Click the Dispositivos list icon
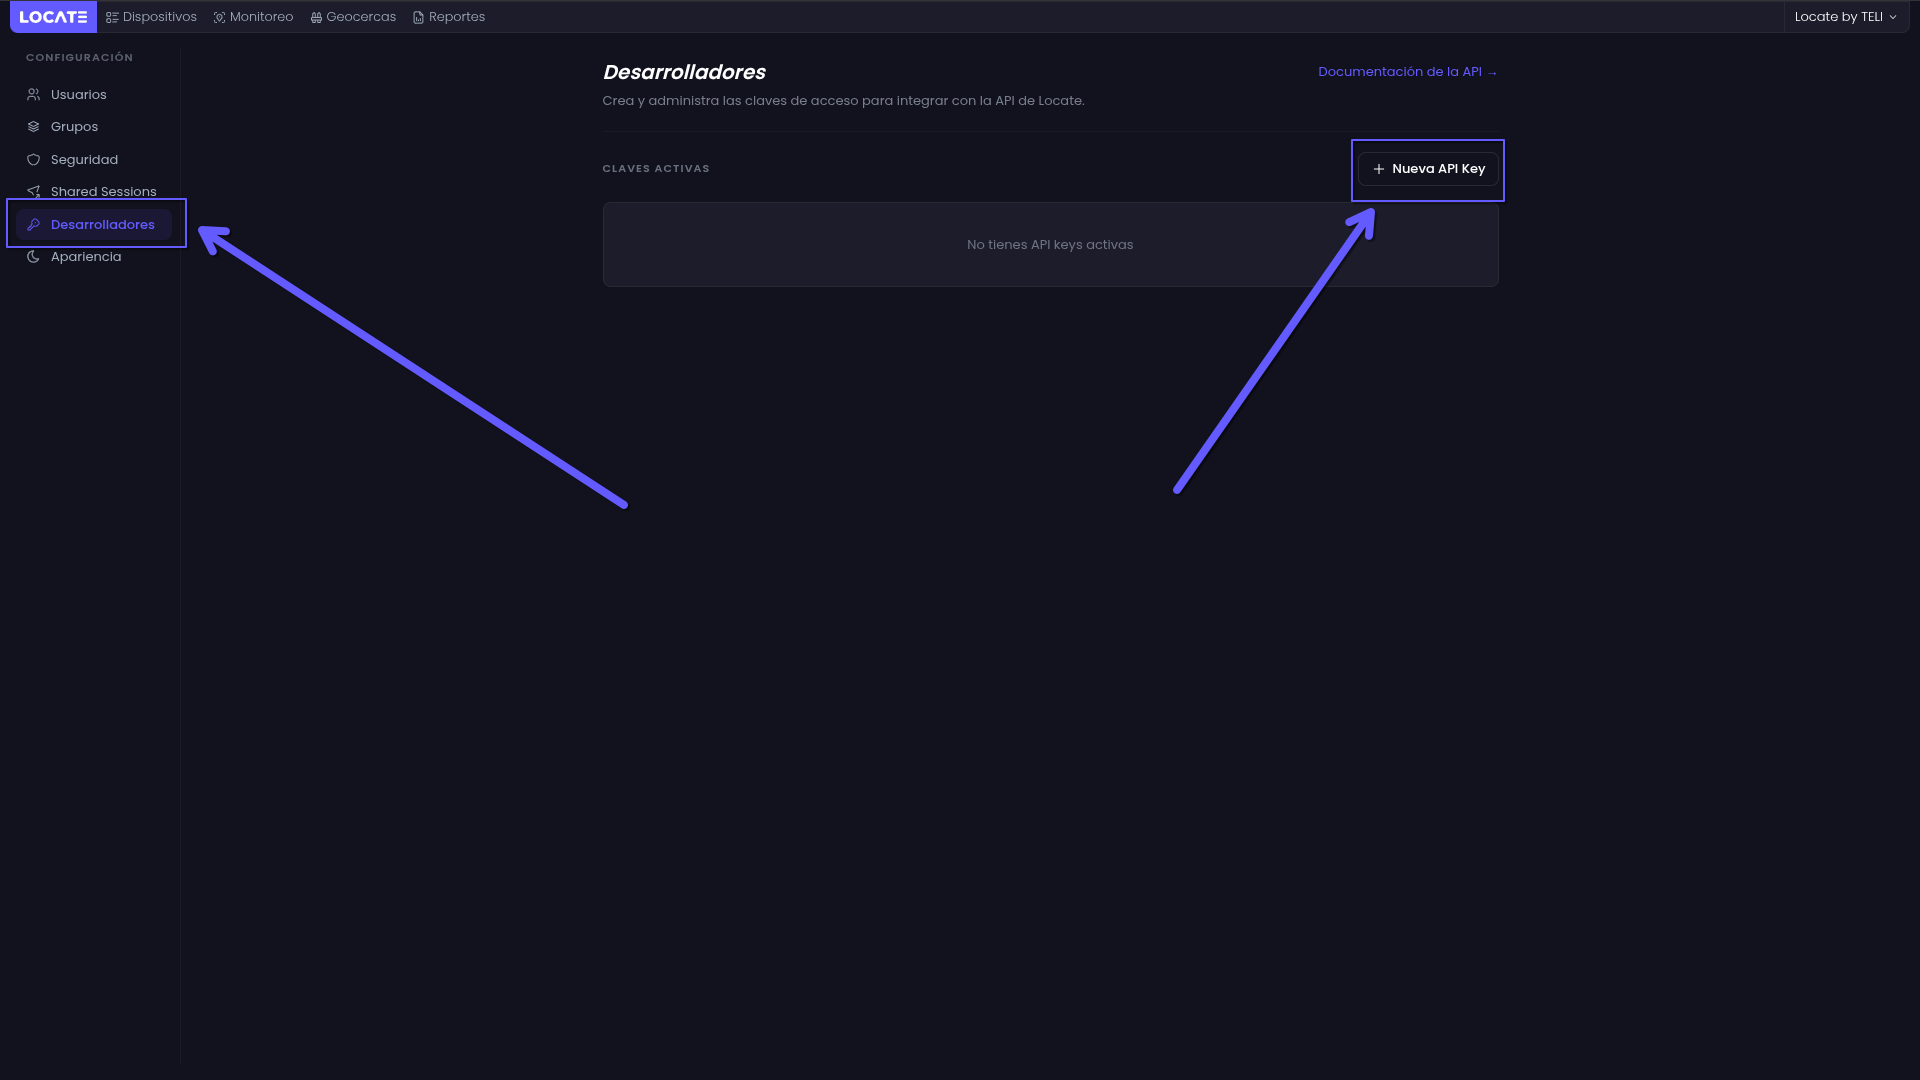The height and width of the screenshot is (1080, 1920). click(x=112, y=17)
